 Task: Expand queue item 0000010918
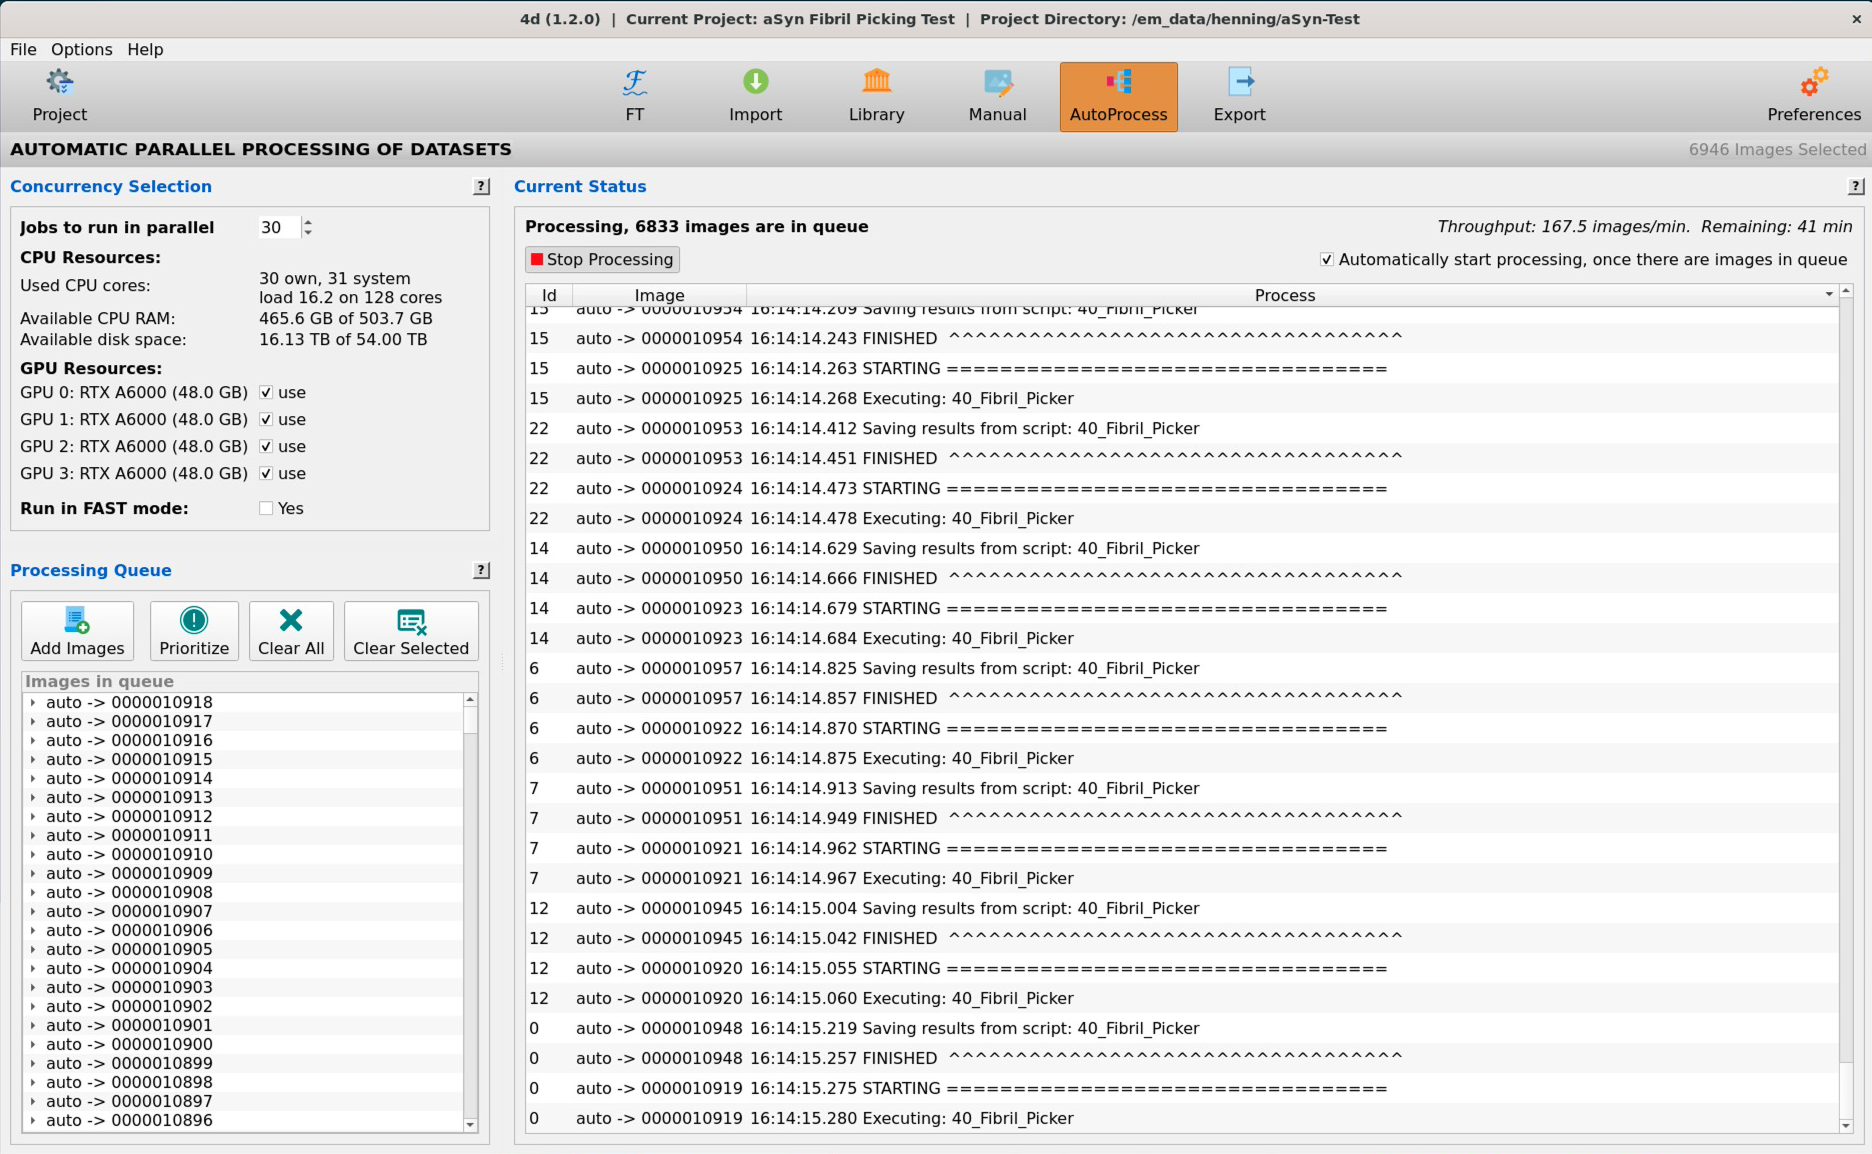pos(33,702)
